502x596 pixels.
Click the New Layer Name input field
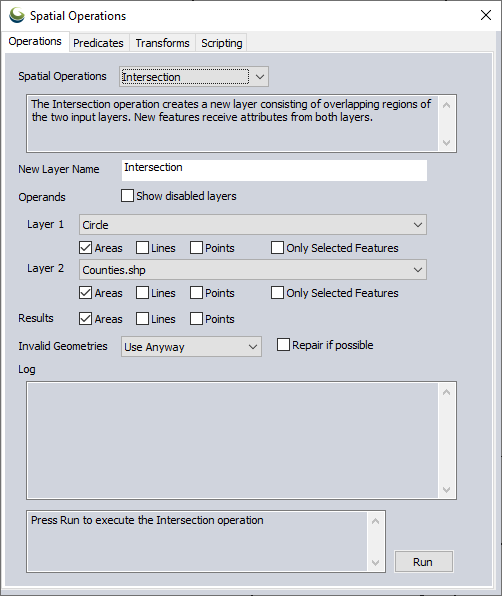274,170
